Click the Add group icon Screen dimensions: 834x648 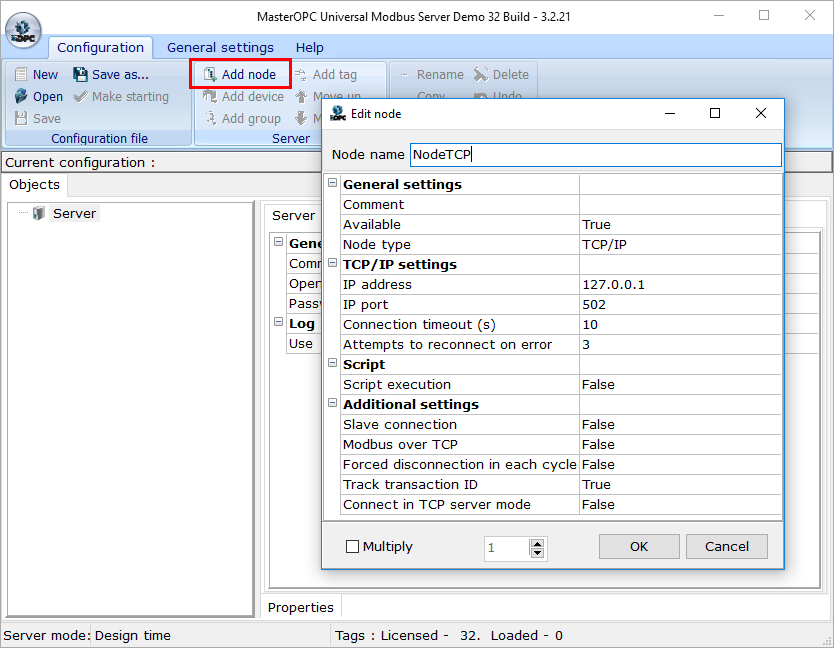(211, 118)
